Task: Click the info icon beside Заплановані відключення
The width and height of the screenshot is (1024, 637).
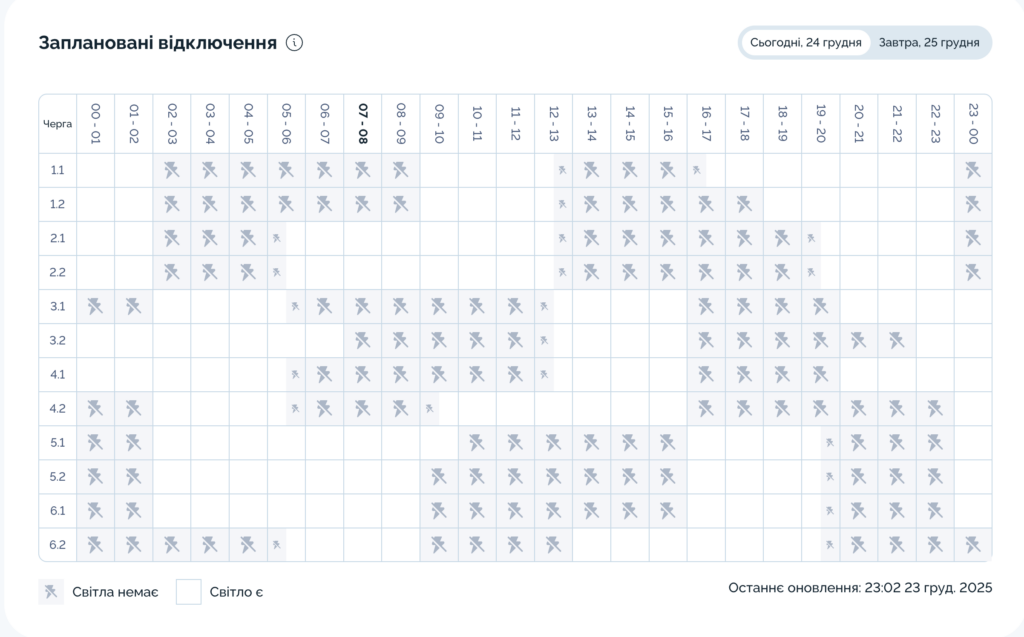Action: pos(294,43)
